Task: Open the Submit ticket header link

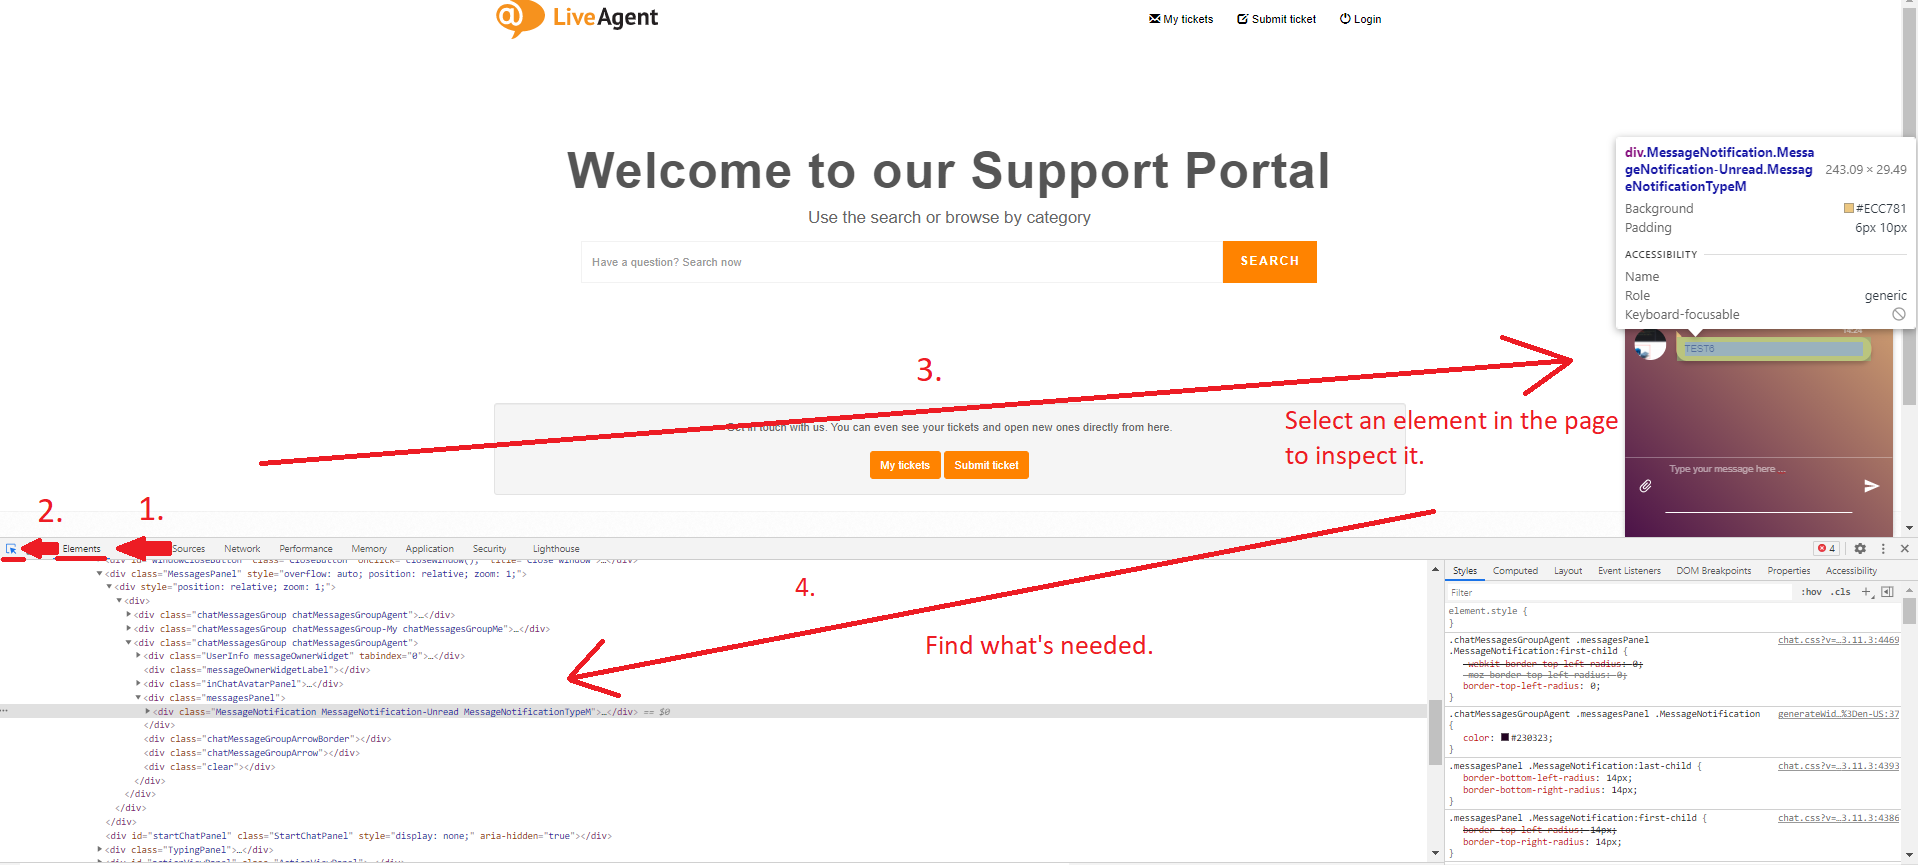Action: (x=1276, y=19)
